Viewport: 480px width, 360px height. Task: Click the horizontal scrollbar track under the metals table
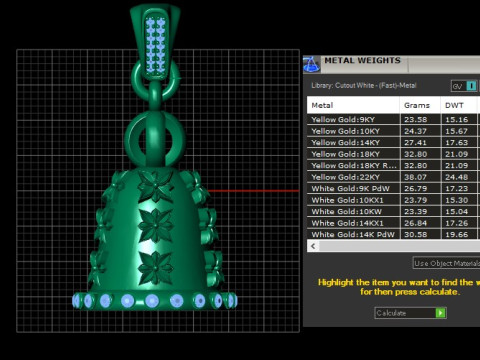pyautogui.click(x=399, y=246)
